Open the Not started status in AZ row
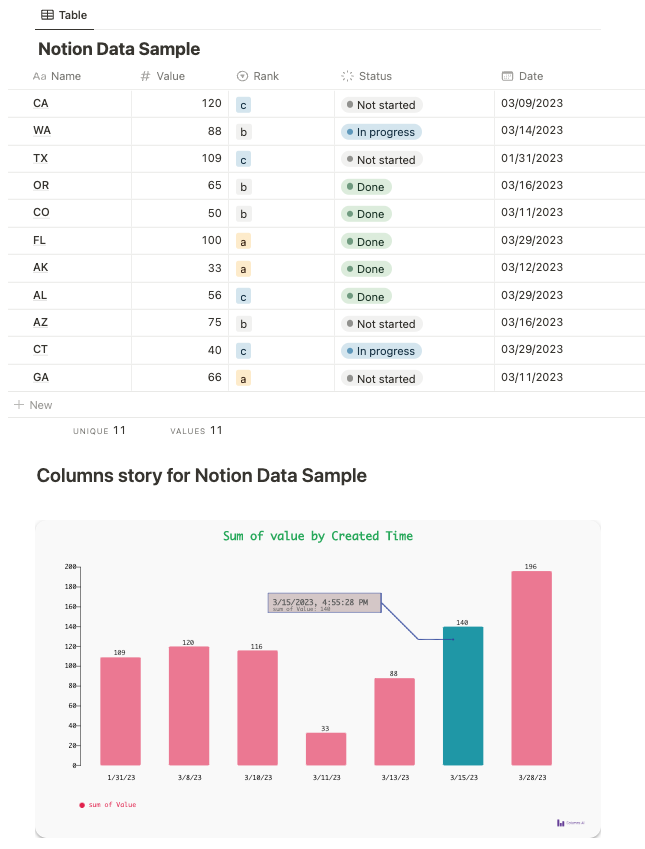Image resolution: width=645 pixels, height=849 pixels. tap(381, 324)
